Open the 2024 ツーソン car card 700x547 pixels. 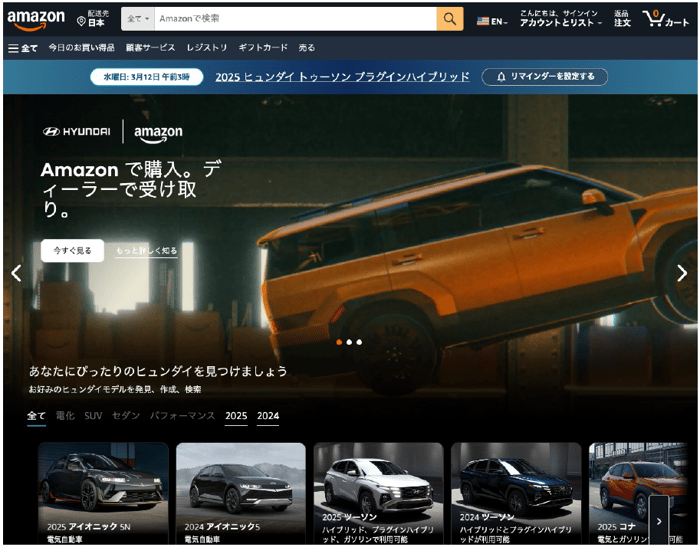[x=516, y=493]
